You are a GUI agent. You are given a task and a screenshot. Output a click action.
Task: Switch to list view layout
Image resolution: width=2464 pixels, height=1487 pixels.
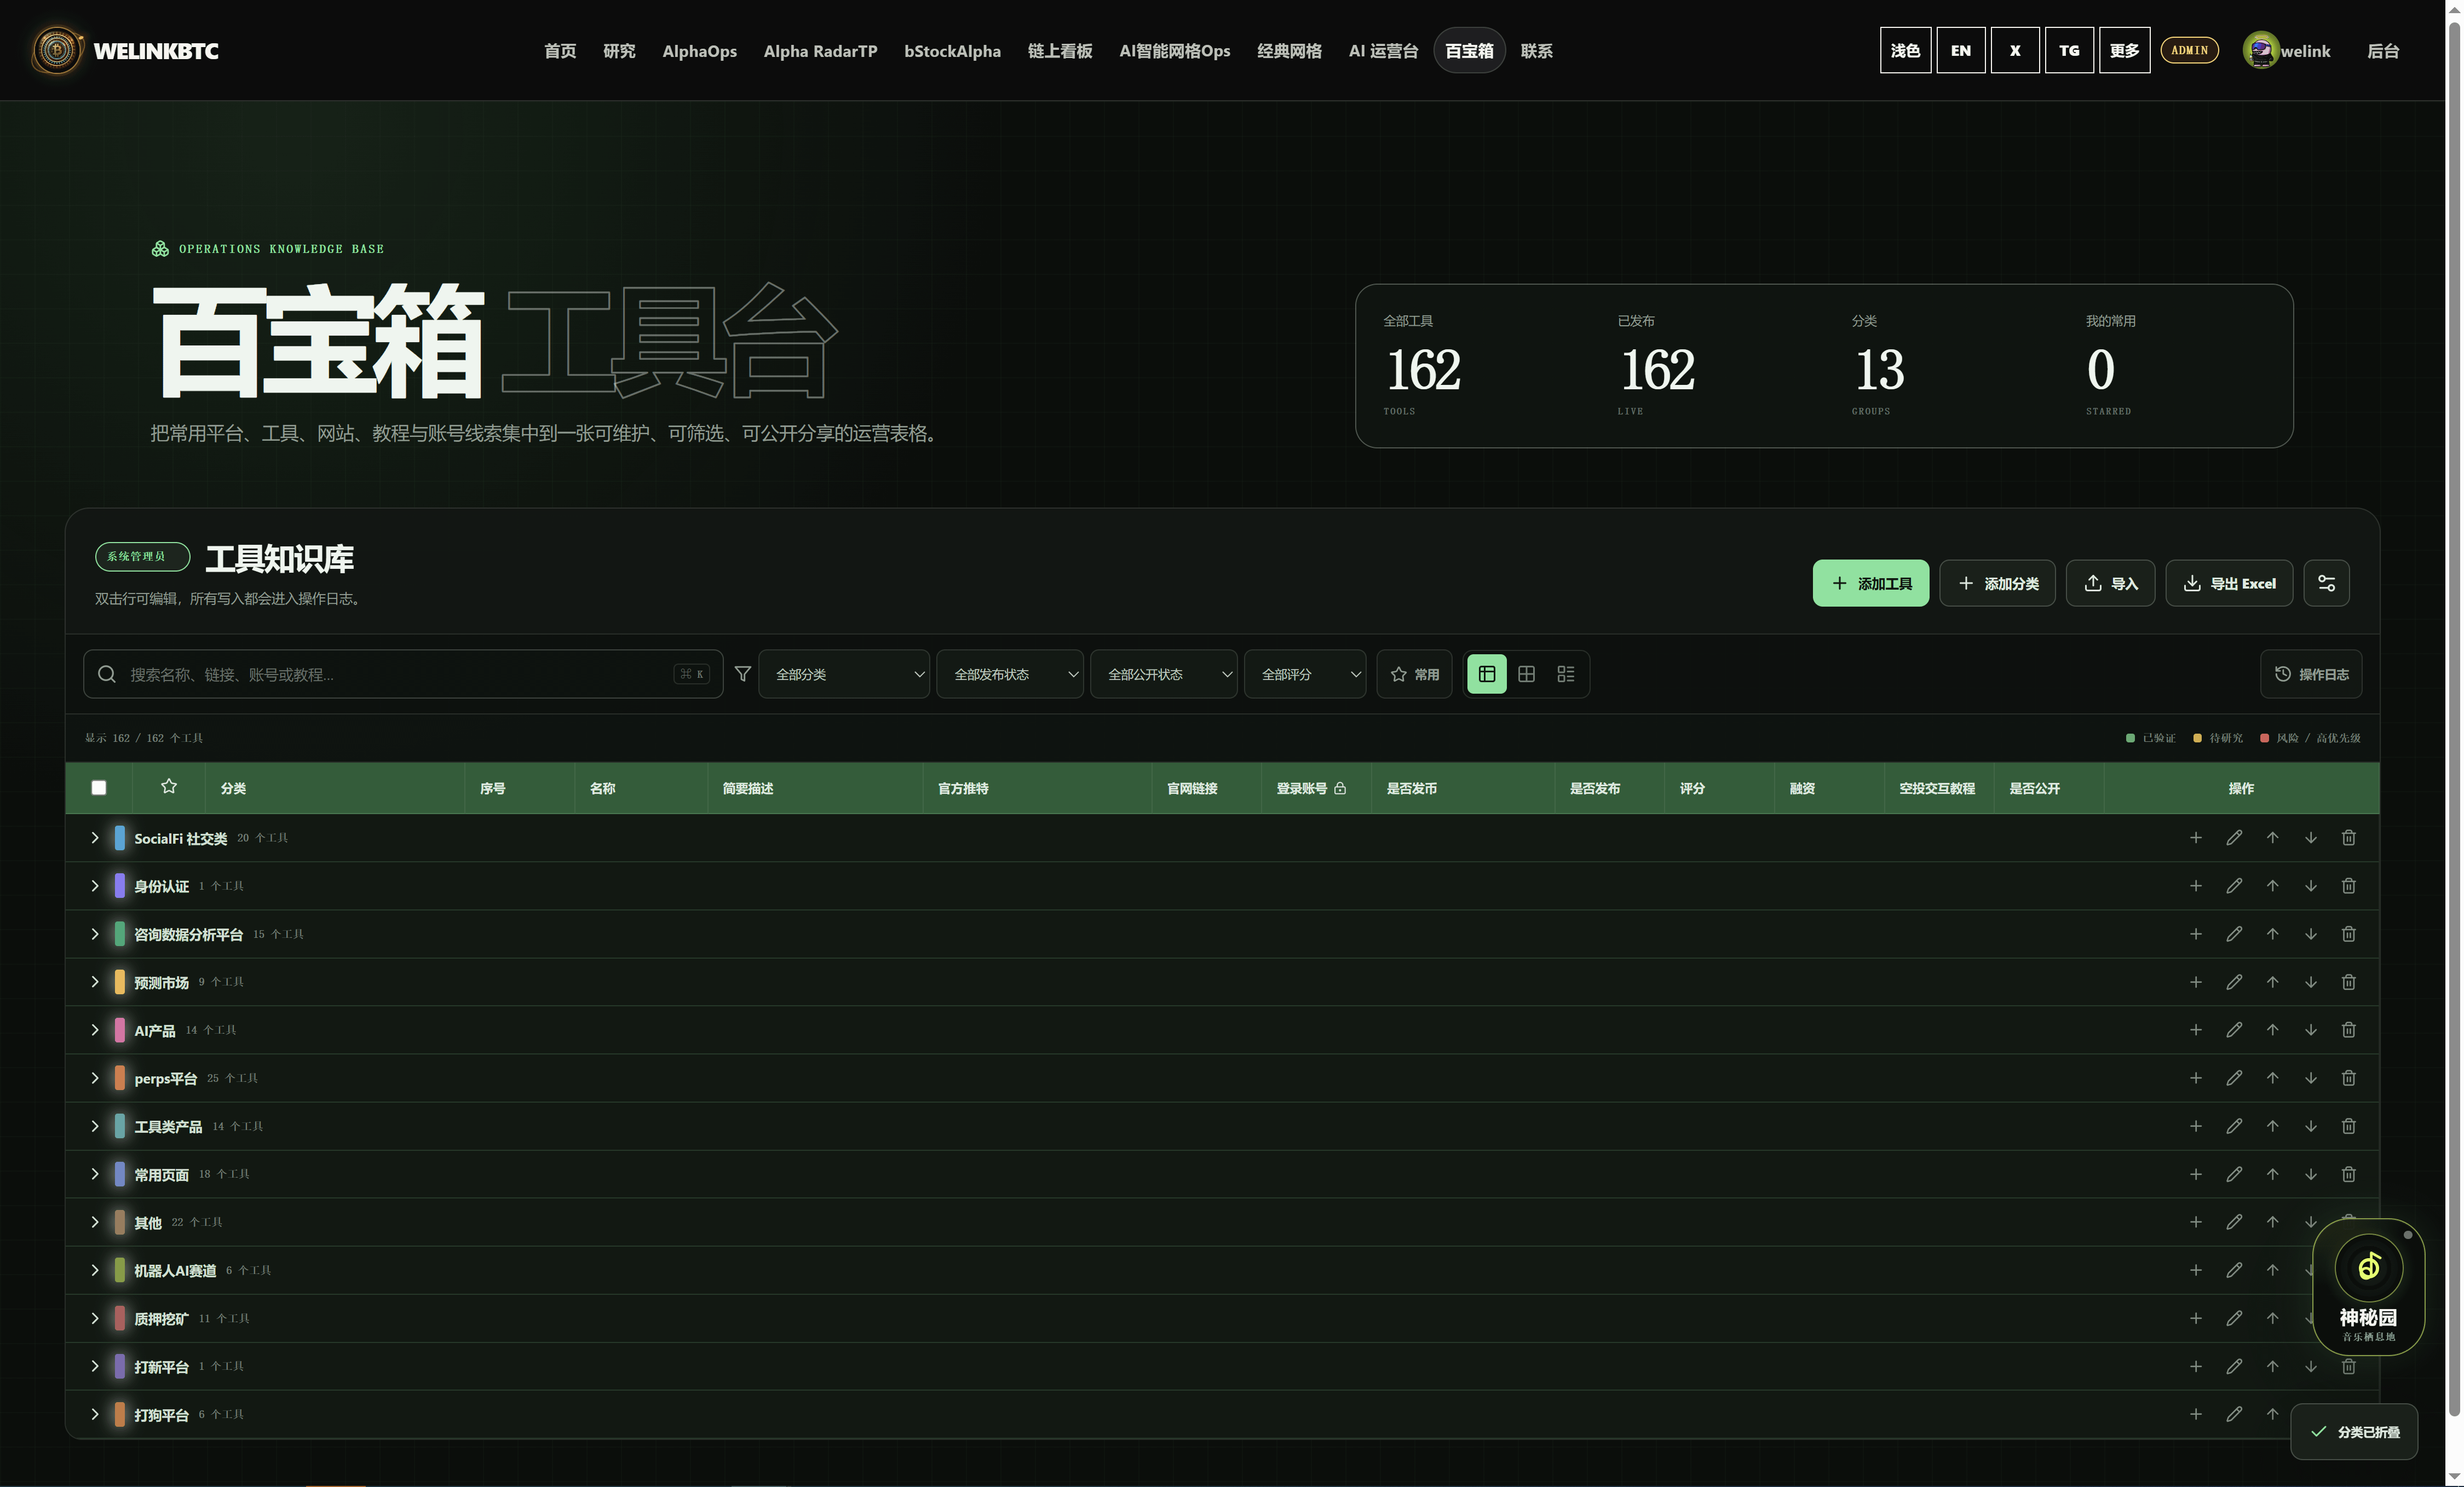(1566, 674)
